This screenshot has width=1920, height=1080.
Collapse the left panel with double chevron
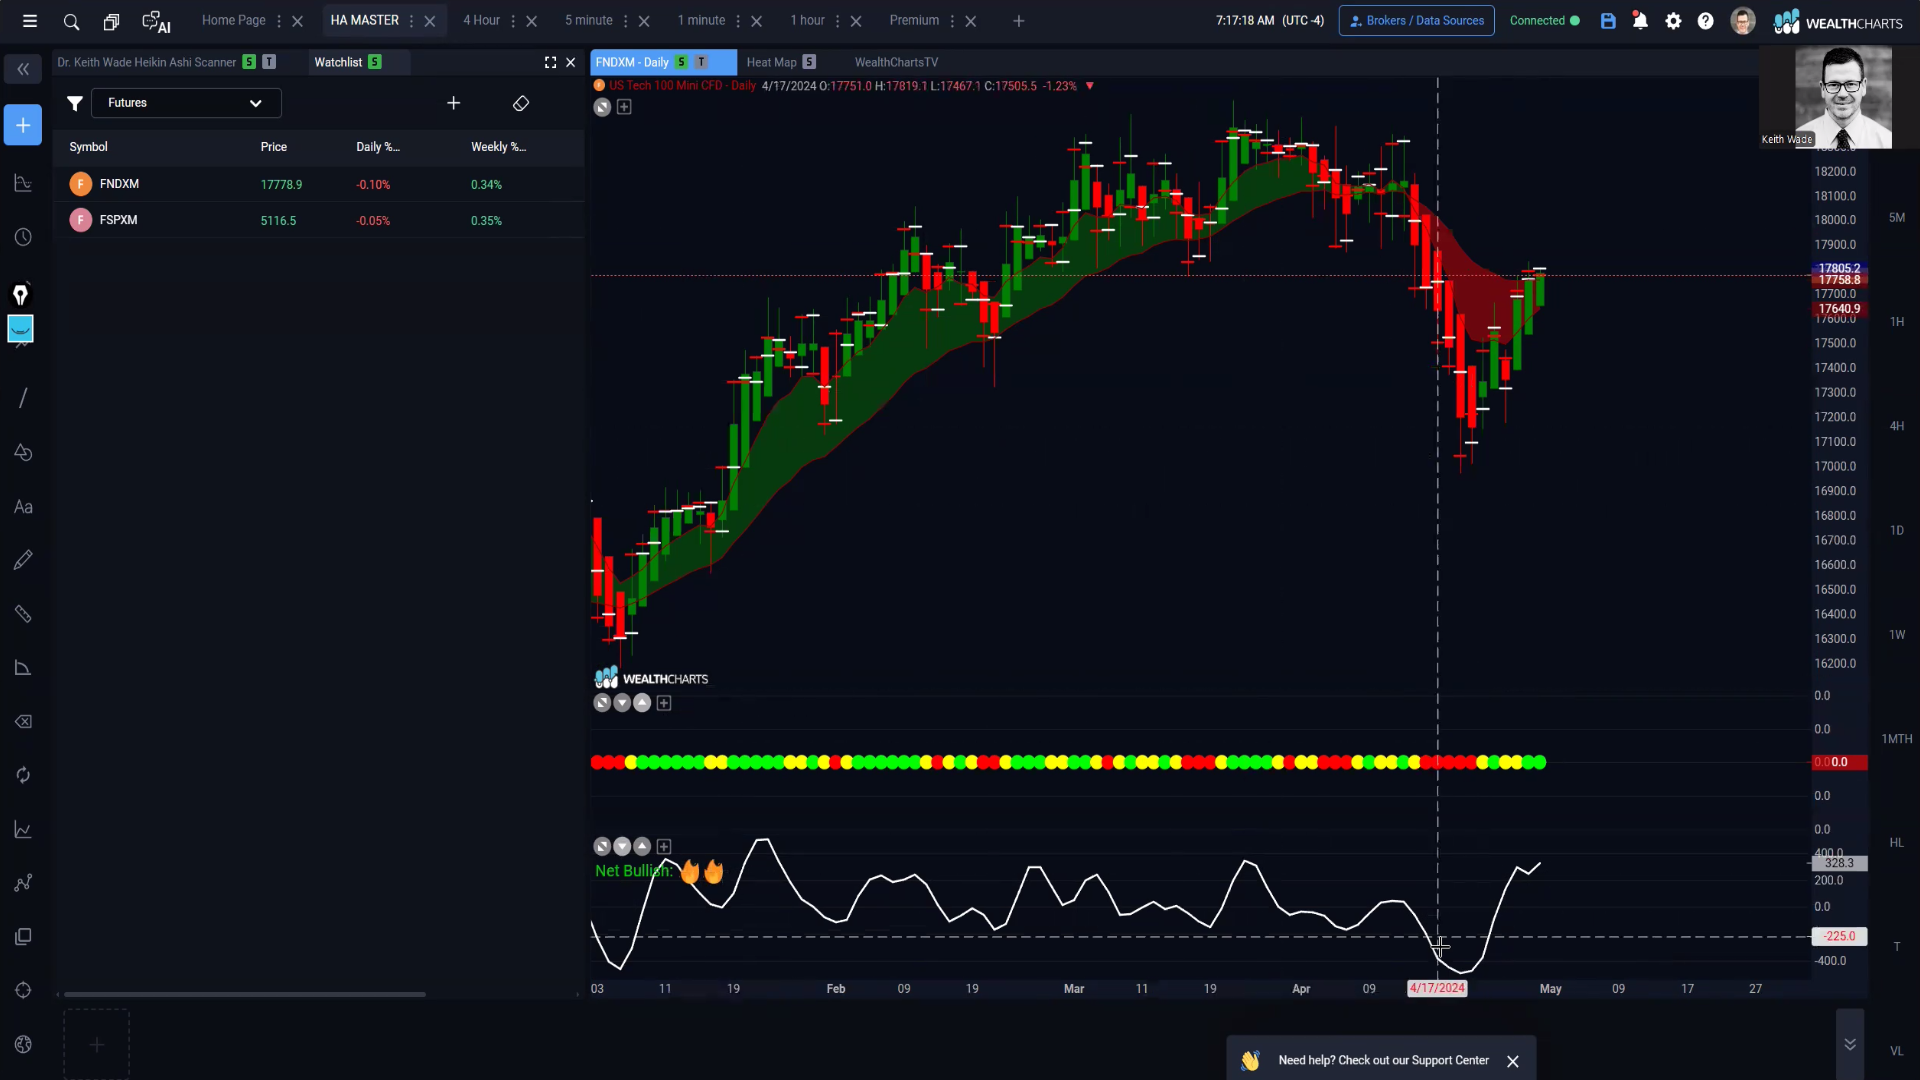[23, 69]
